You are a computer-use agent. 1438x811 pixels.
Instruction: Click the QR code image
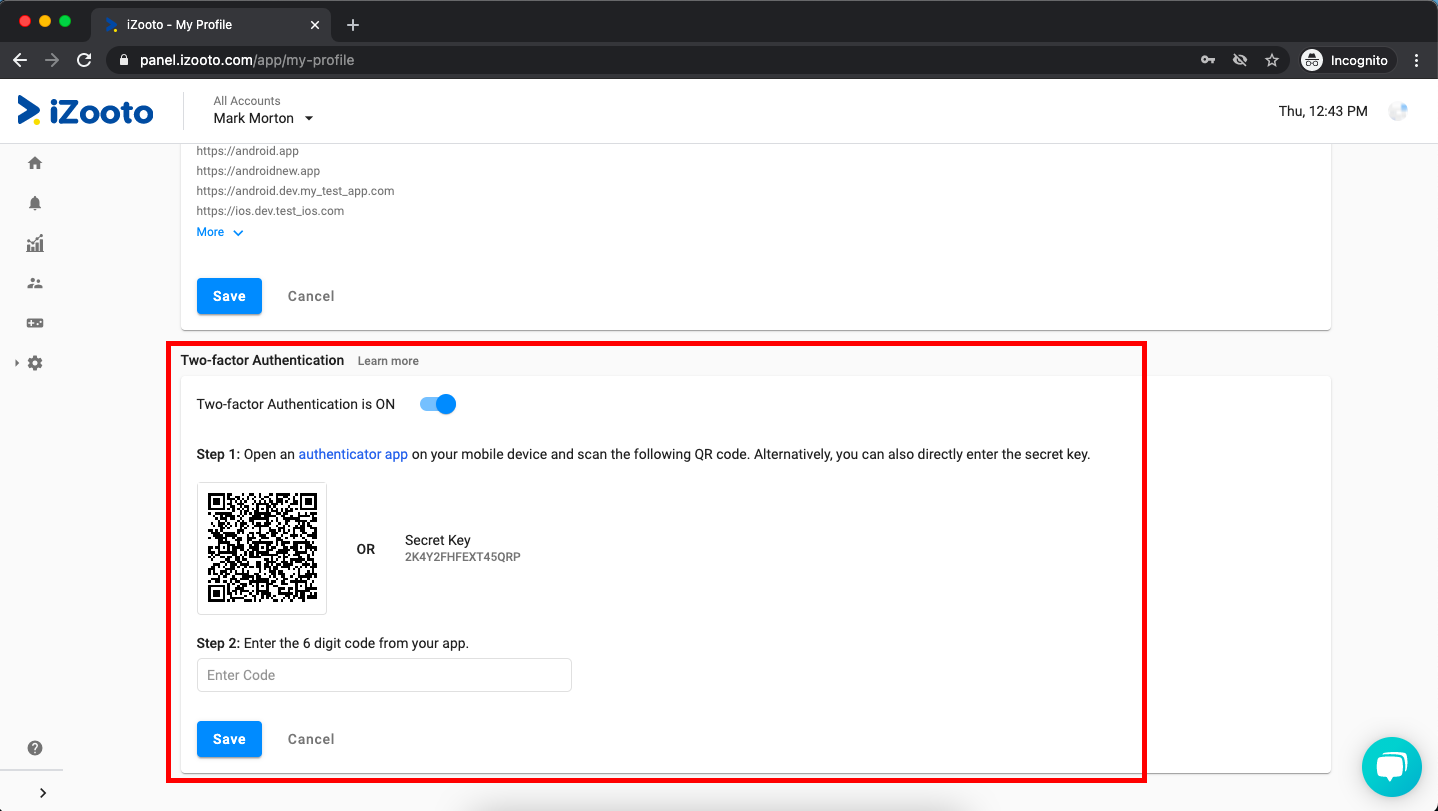262,548
